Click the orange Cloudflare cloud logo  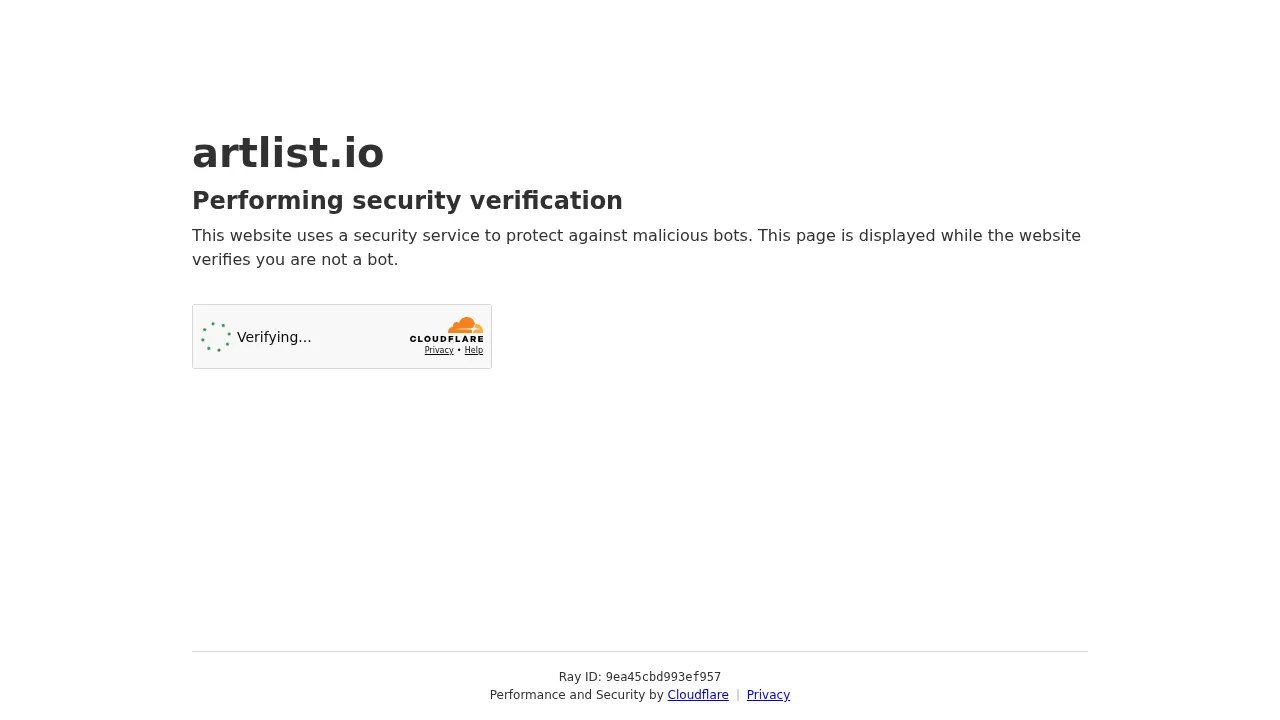pyautogui.click(x=466, y=326)
